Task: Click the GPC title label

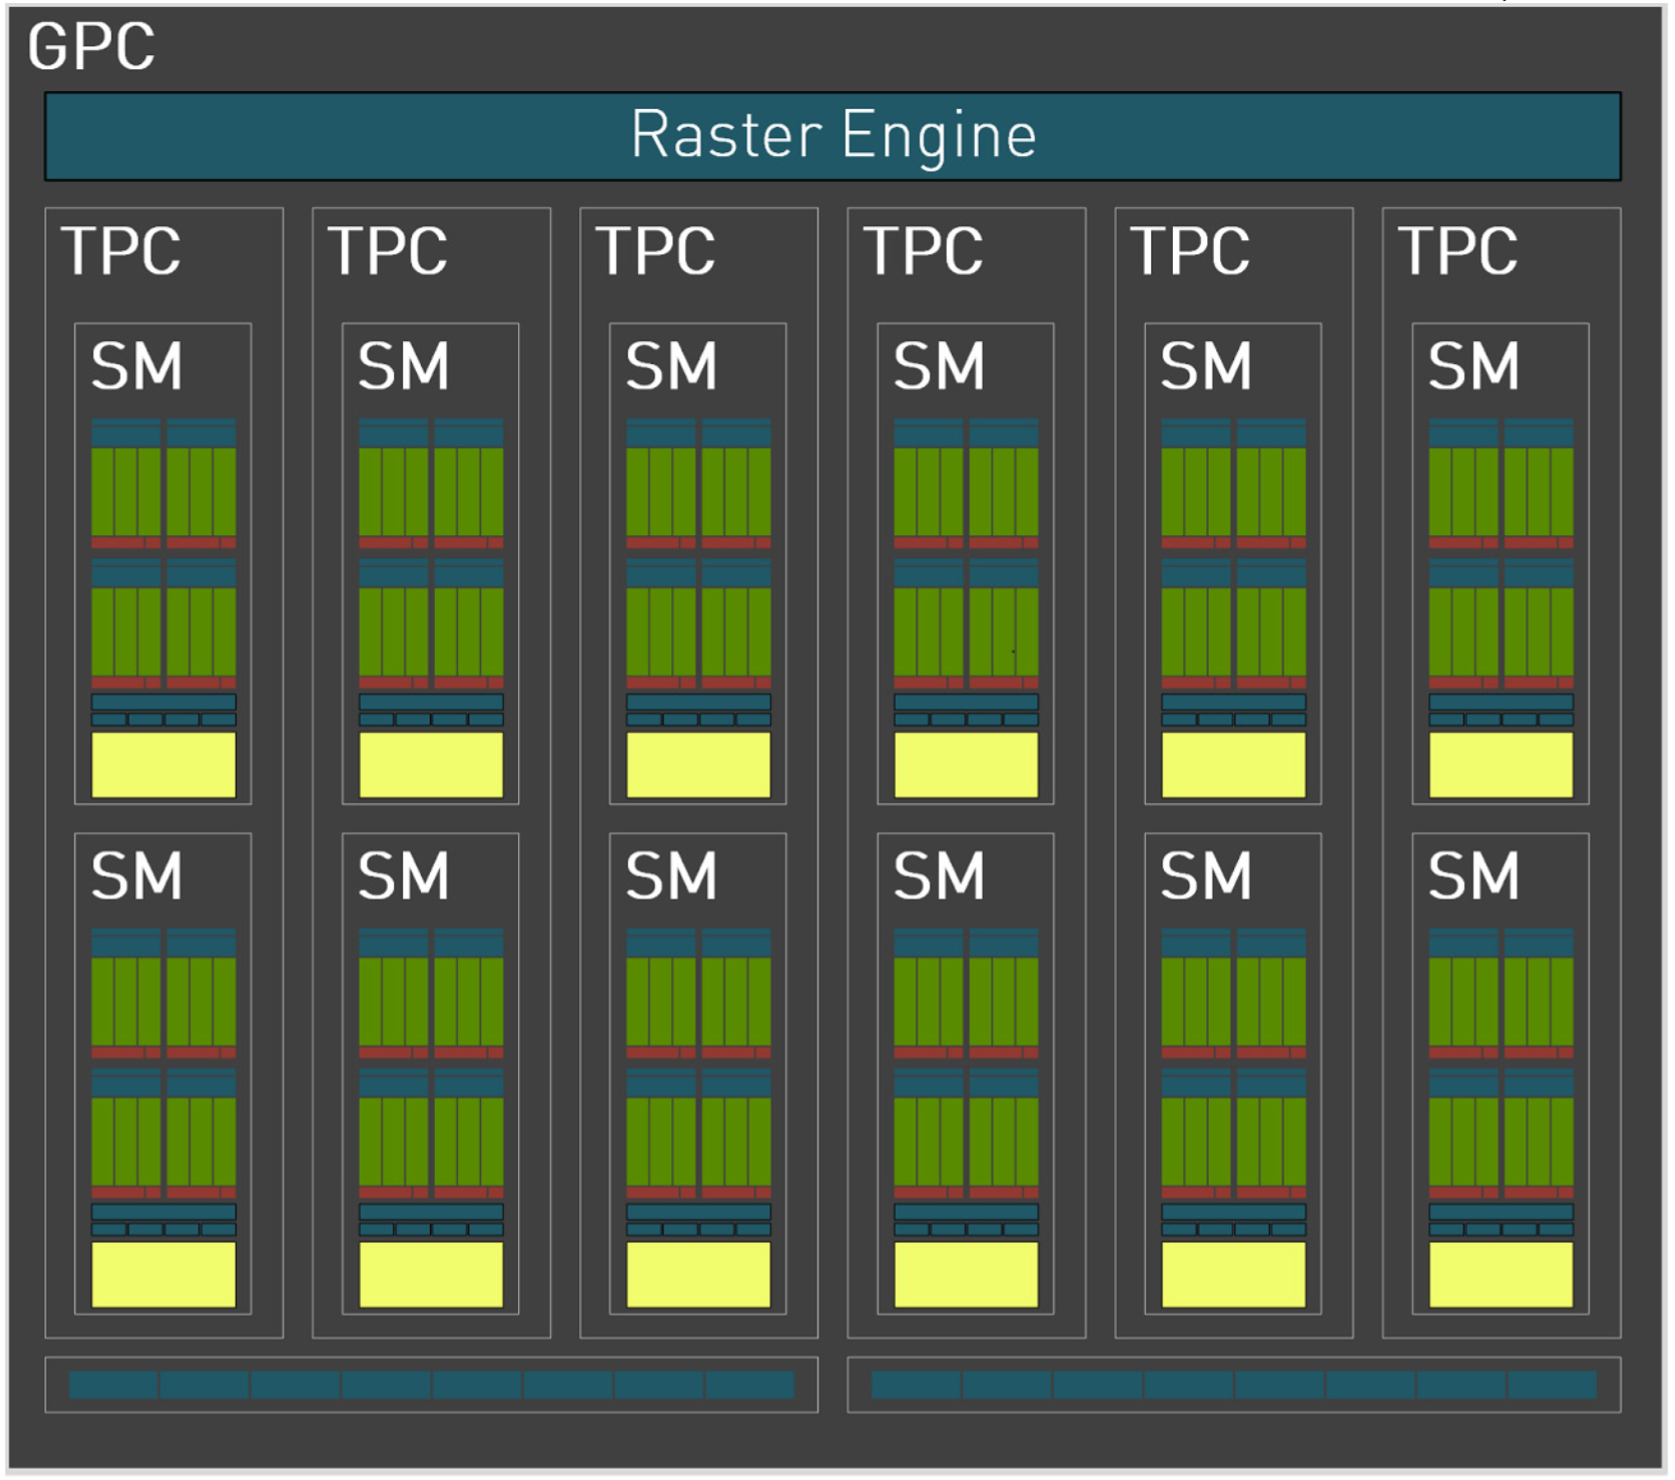Action: 91,46
